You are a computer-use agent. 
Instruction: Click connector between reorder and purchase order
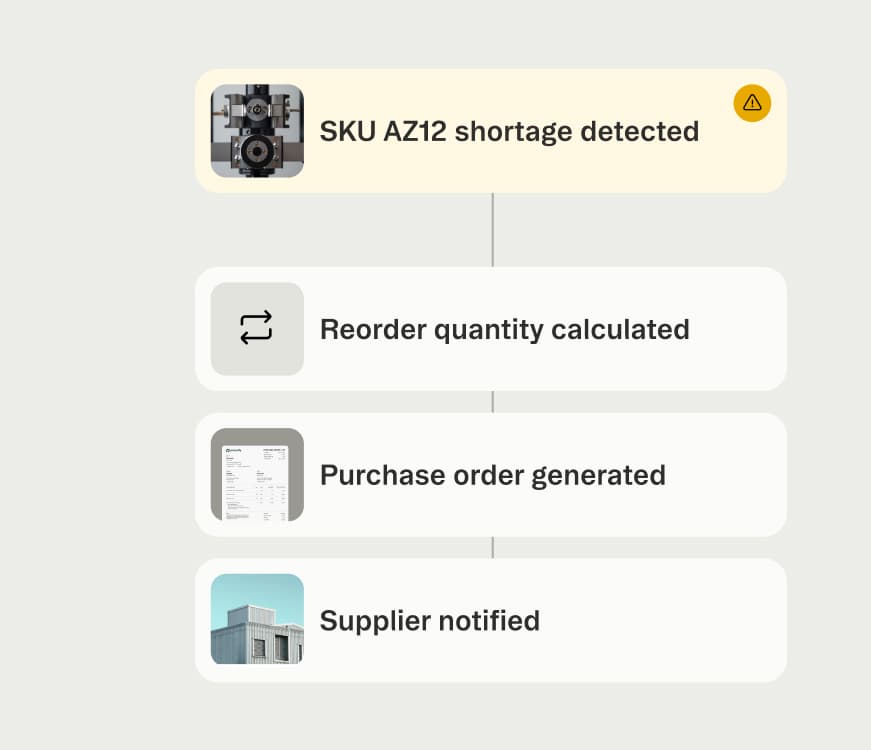click(x=492, y=402)
